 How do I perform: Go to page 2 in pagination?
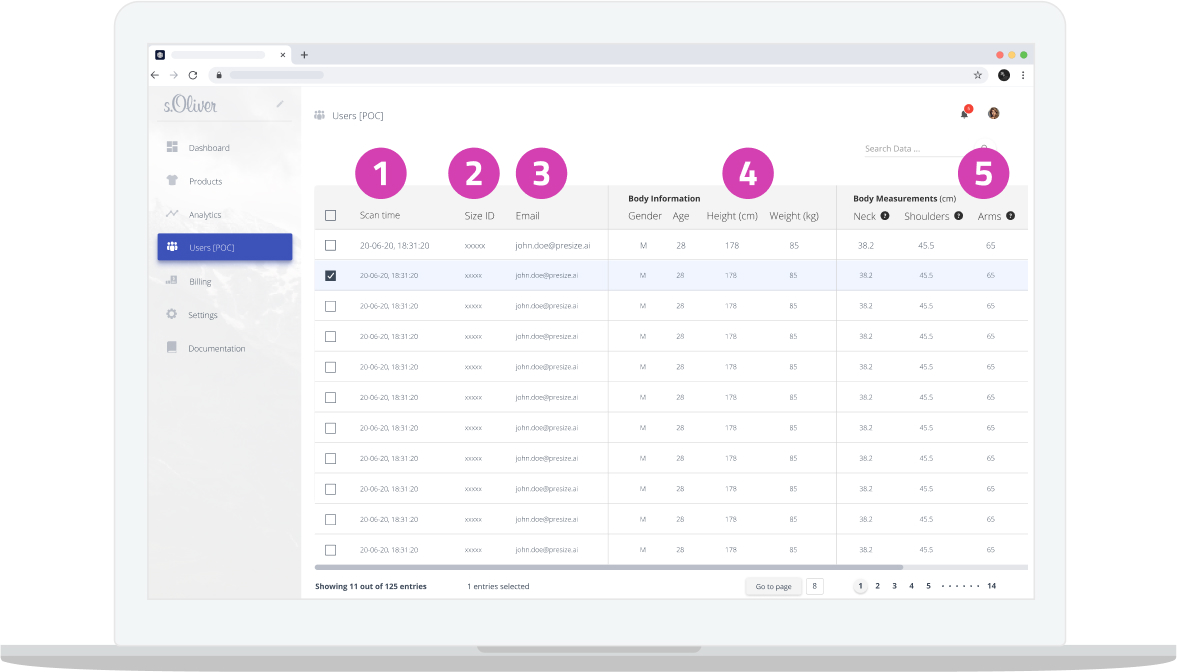click(877, 586)
